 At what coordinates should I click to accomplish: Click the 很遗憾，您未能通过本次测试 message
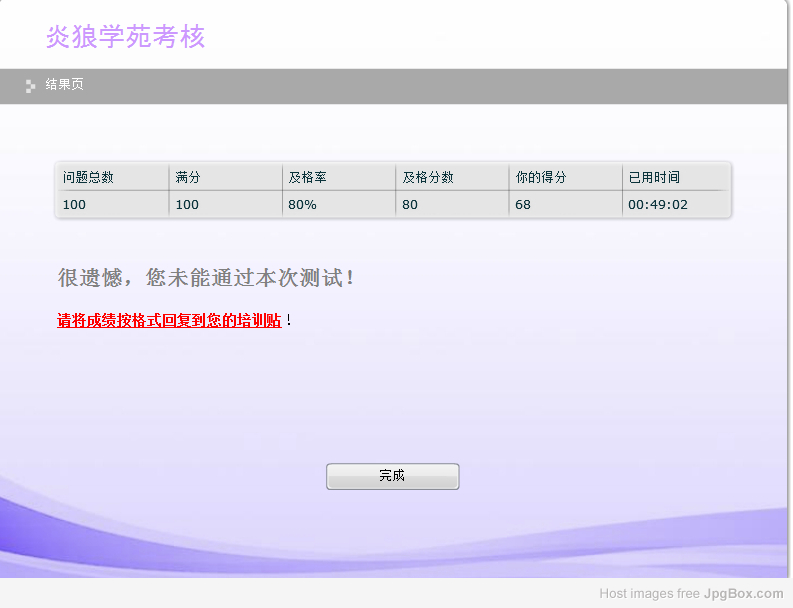tap(206, 278)
